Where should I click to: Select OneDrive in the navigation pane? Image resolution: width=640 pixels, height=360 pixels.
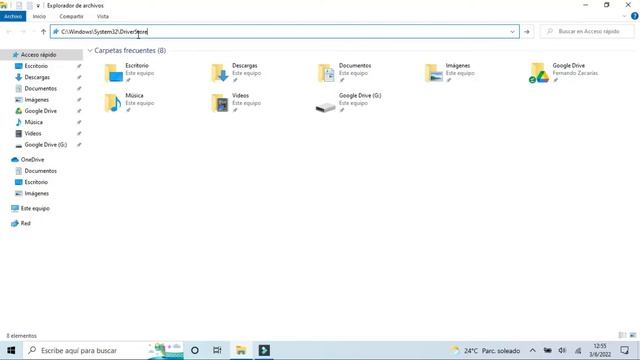pyautogui.click(x=32, y=160)
